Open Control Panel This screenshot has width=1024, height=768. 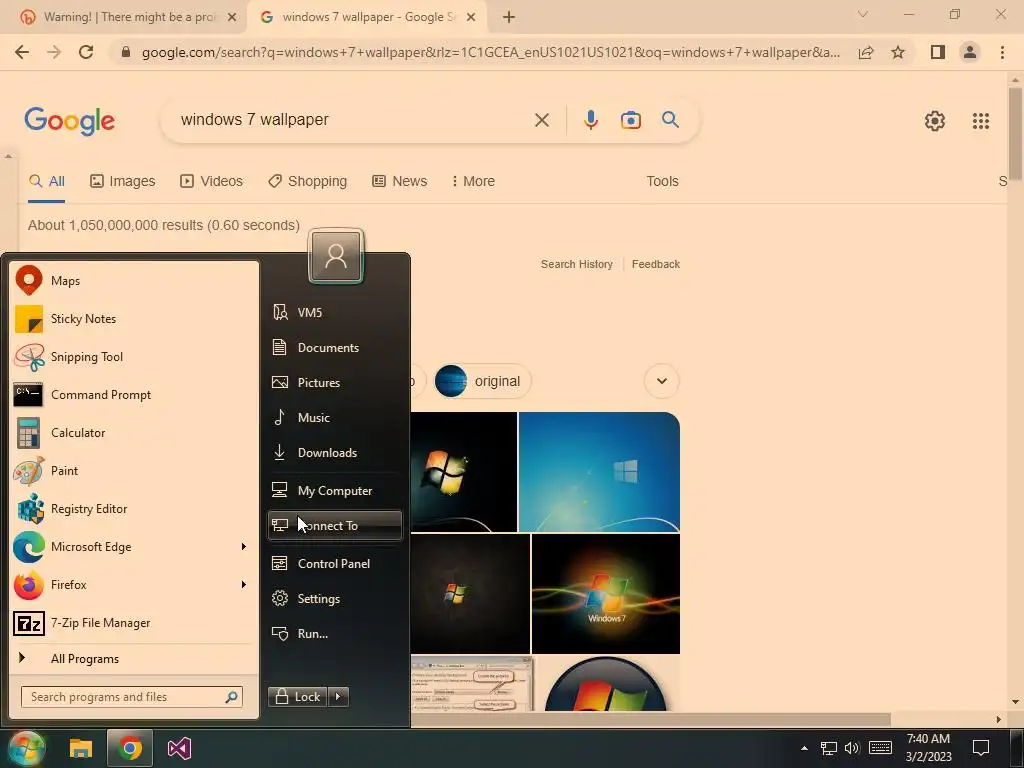[x=334, y=564]
